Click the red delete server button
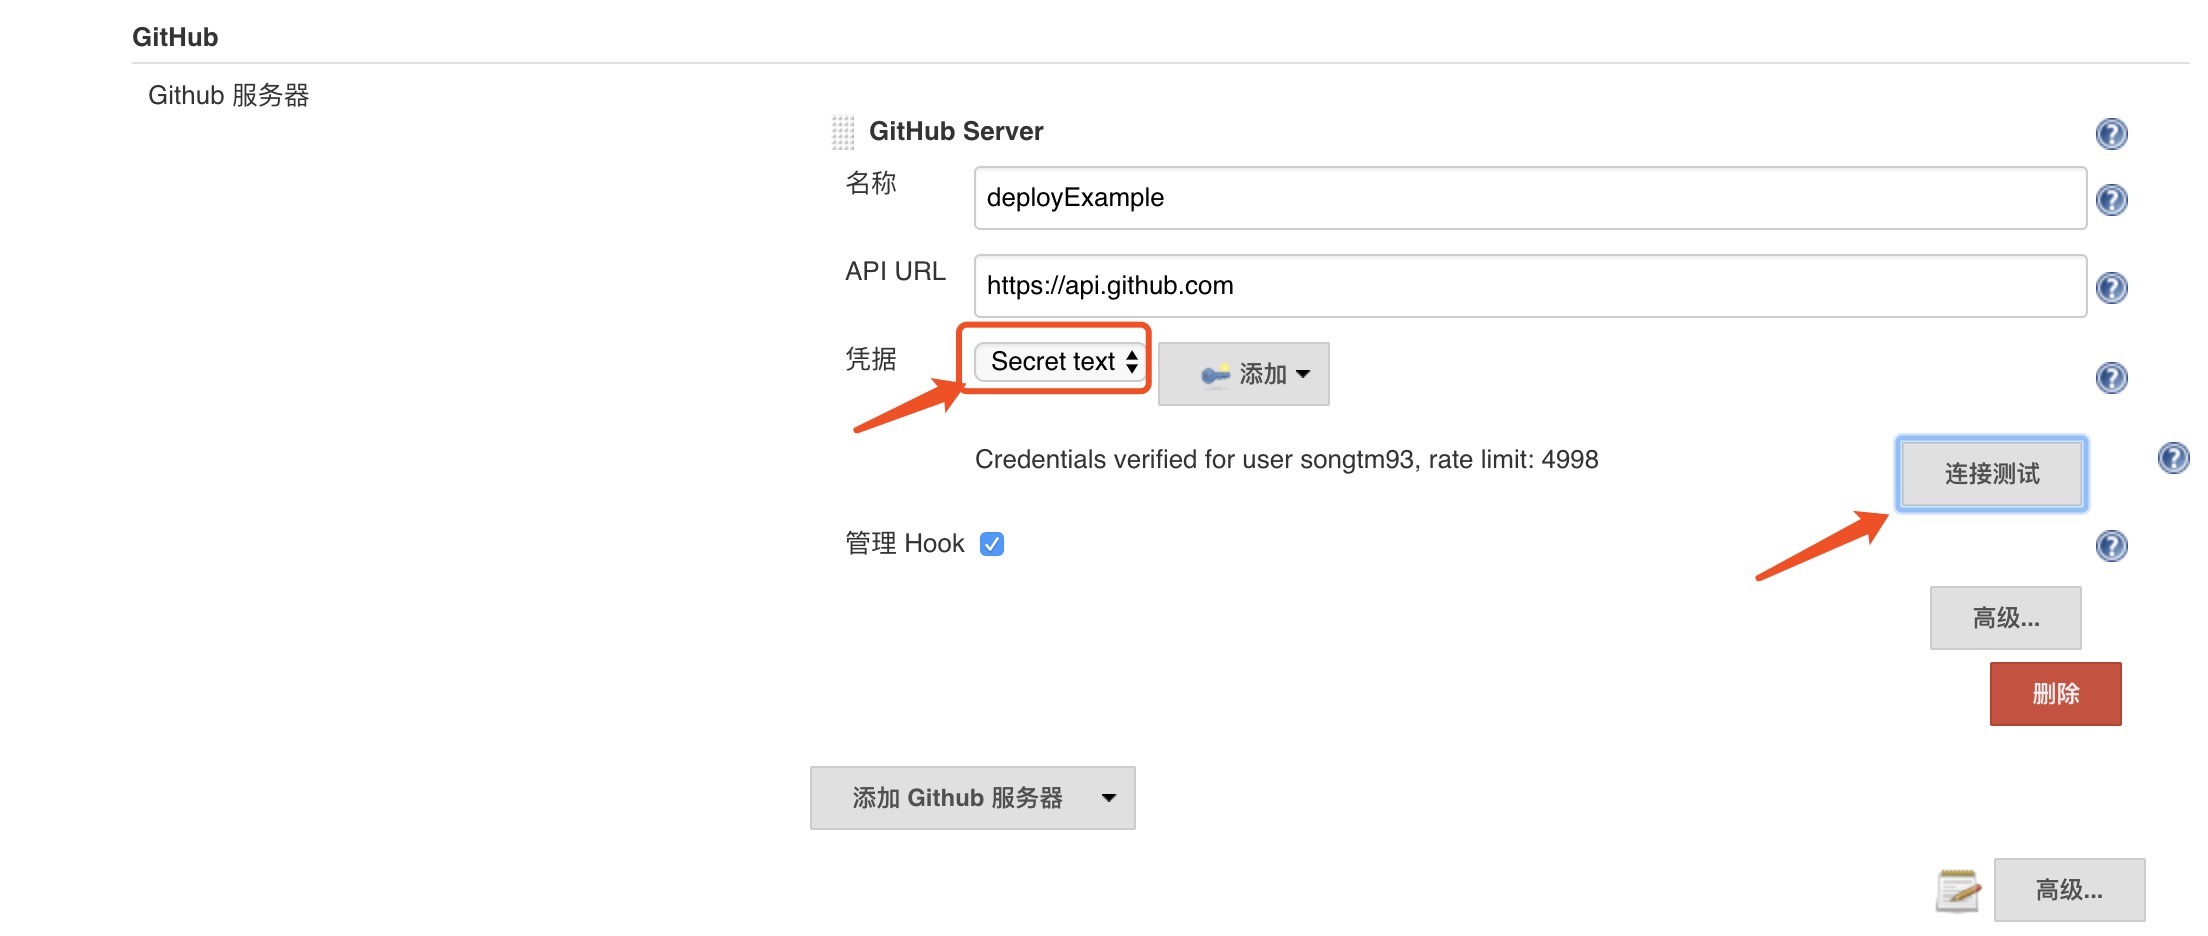 (2055, 694)
